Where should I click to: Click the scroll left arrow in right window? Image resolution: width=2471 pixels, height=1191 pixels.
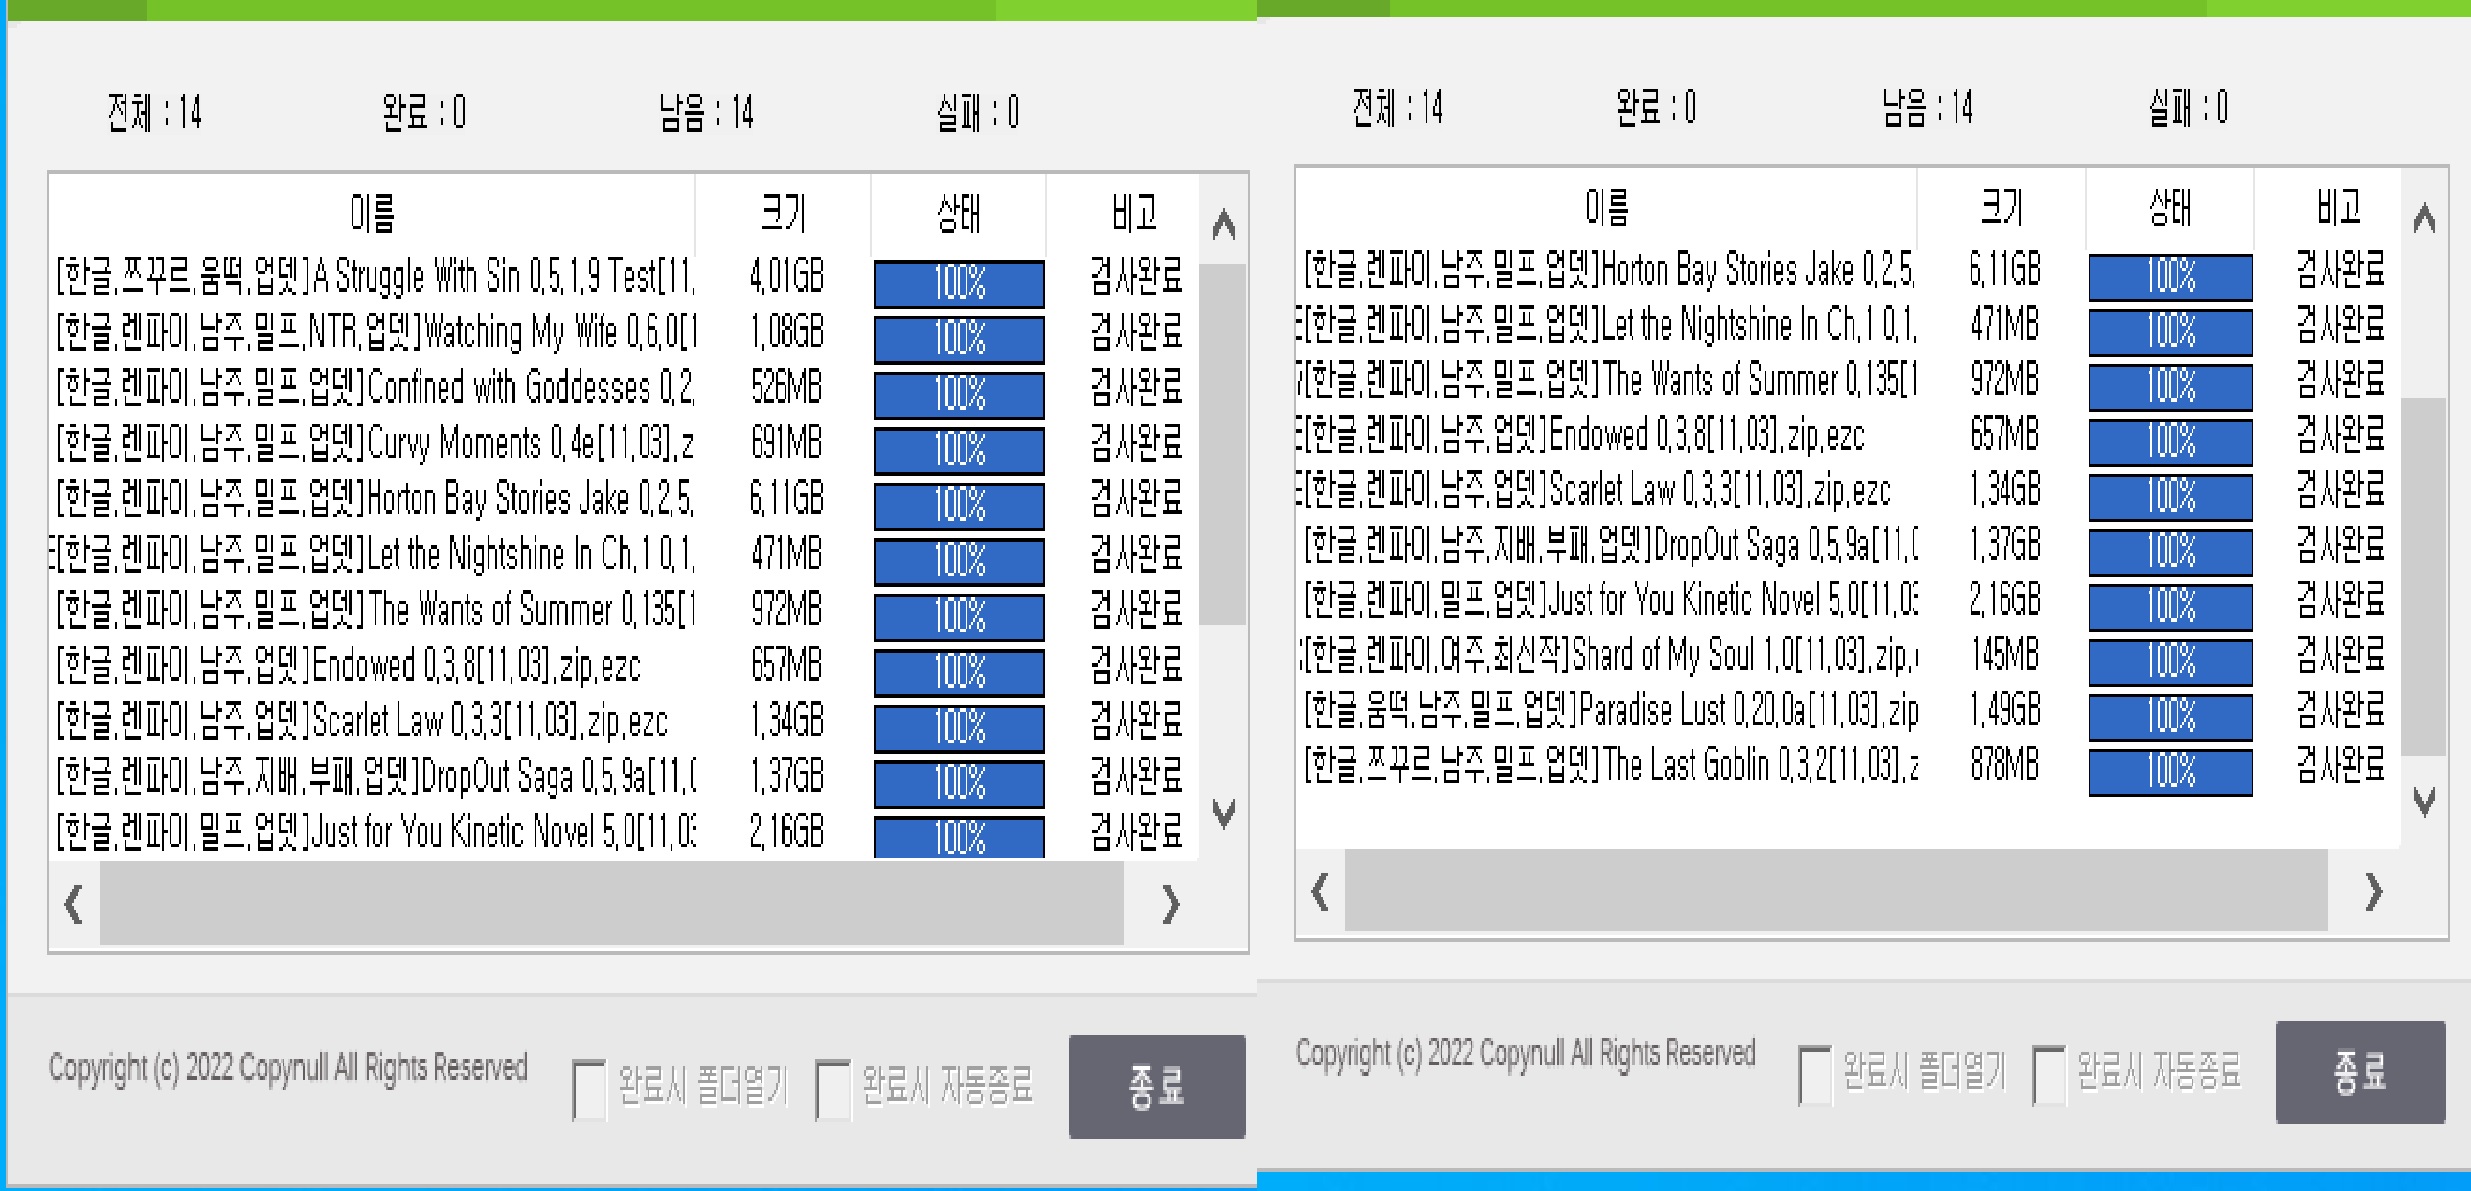[x=1320, y=890]
